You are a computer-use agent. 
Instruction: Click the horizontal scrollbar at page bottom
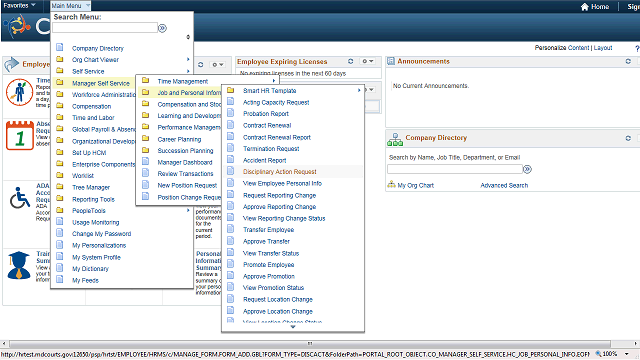(x=310, y=344)
